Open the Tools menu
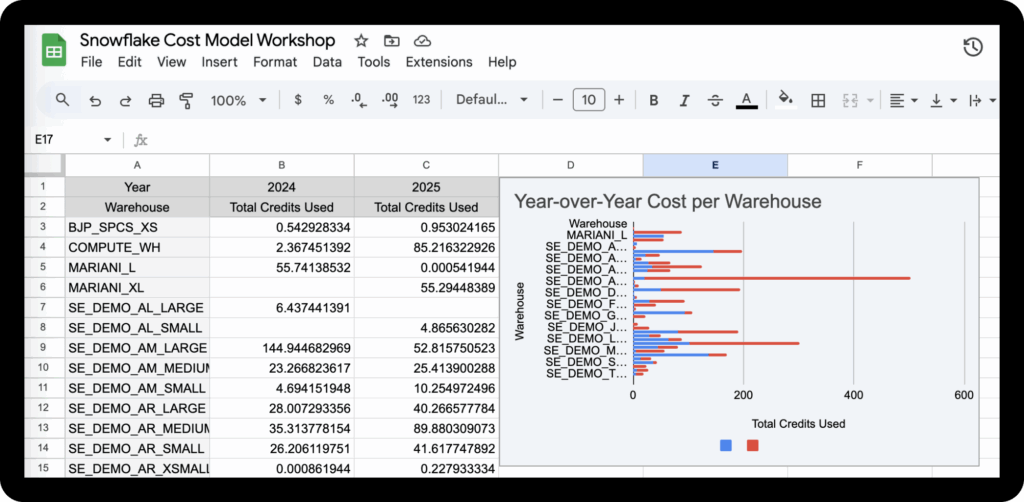Viewport: 1024px width, 502px height. point(374,62)
